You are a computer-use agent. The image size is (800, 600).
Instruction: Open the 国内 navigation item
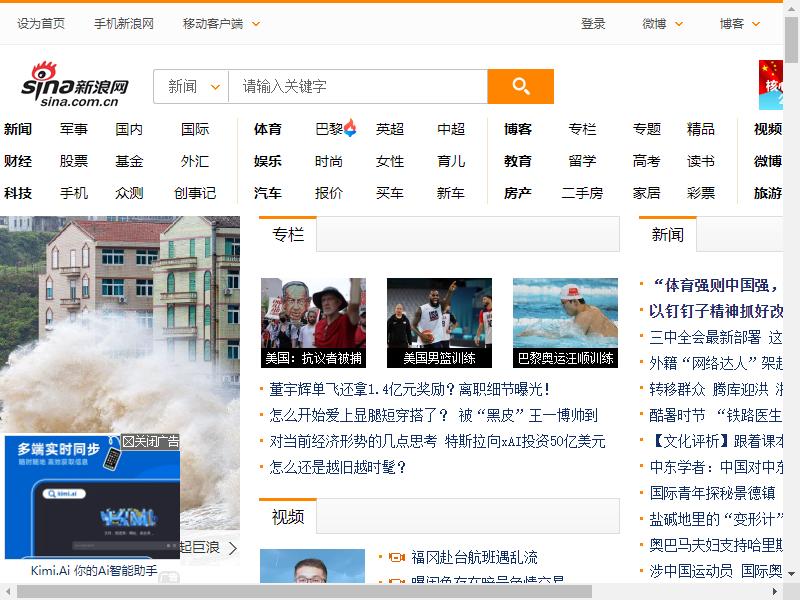point(129,129)
